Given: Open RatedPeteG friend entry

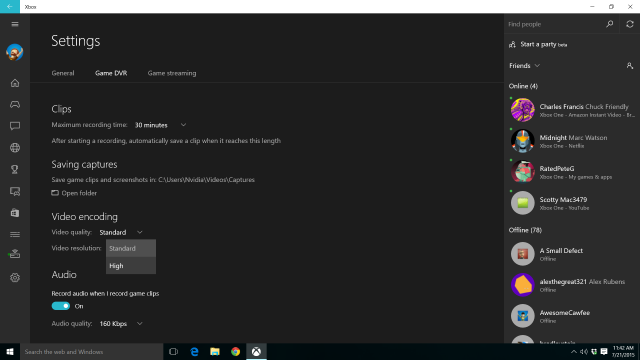Looking at the screenshot, I should click(572, 172).
